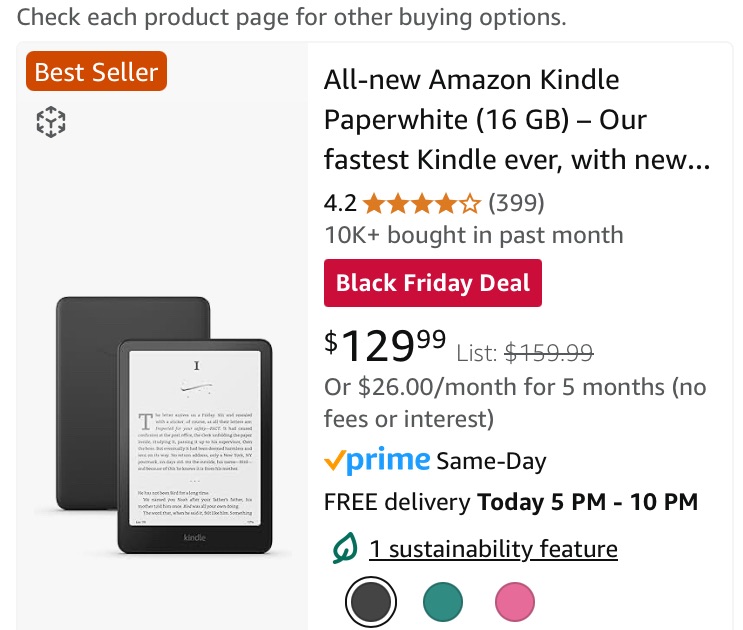Click the 3D view cube icon

pyautogui.click(x=50, y=123)
